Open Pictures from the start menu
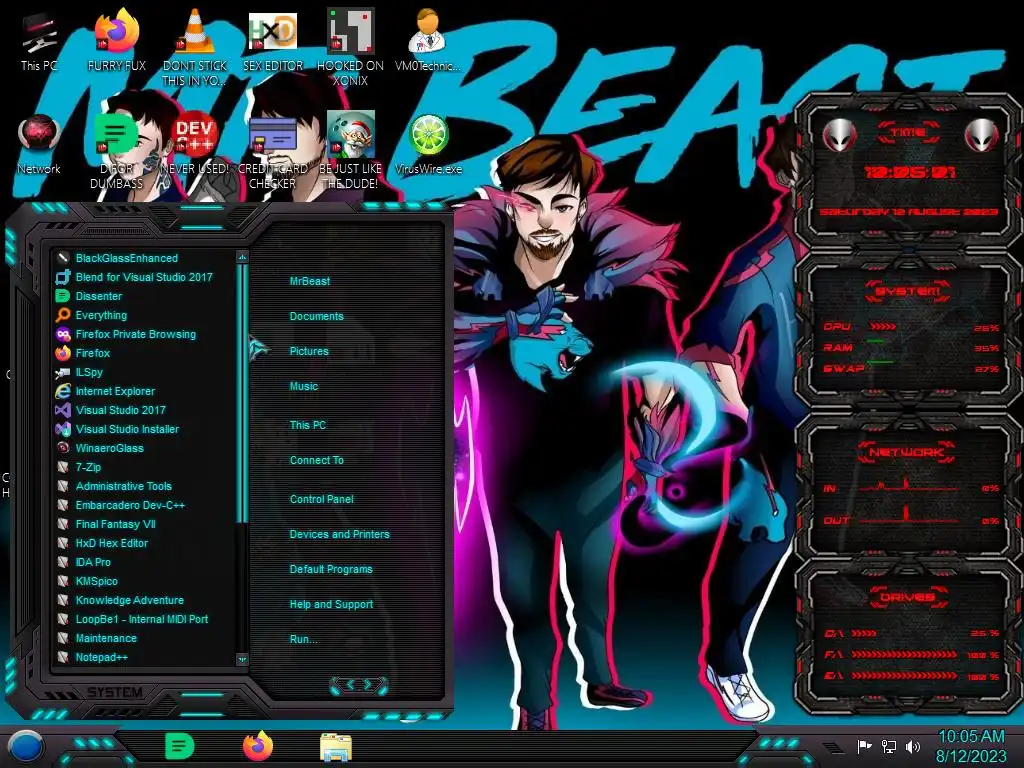 click(x=309, y=351)
